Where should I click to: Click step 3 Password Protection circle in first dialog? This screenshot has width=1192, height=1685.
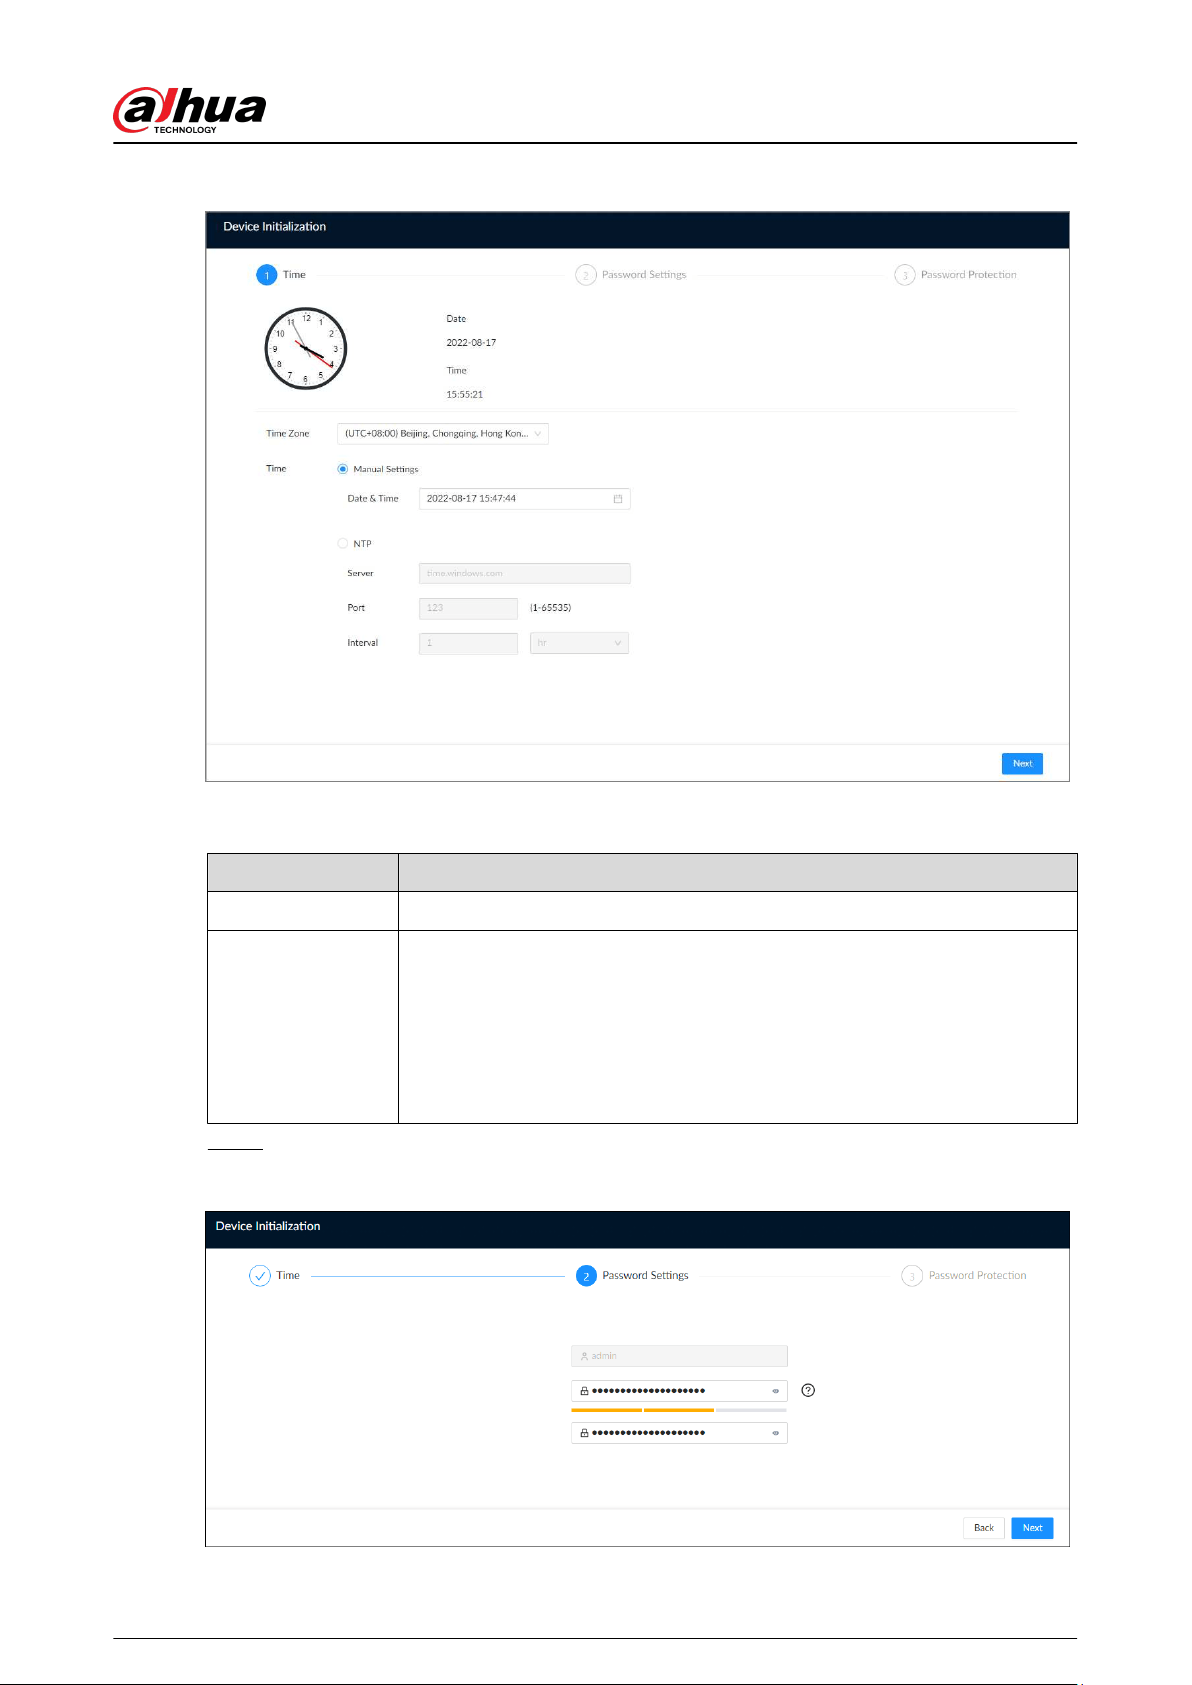click(x=905, y=275)
